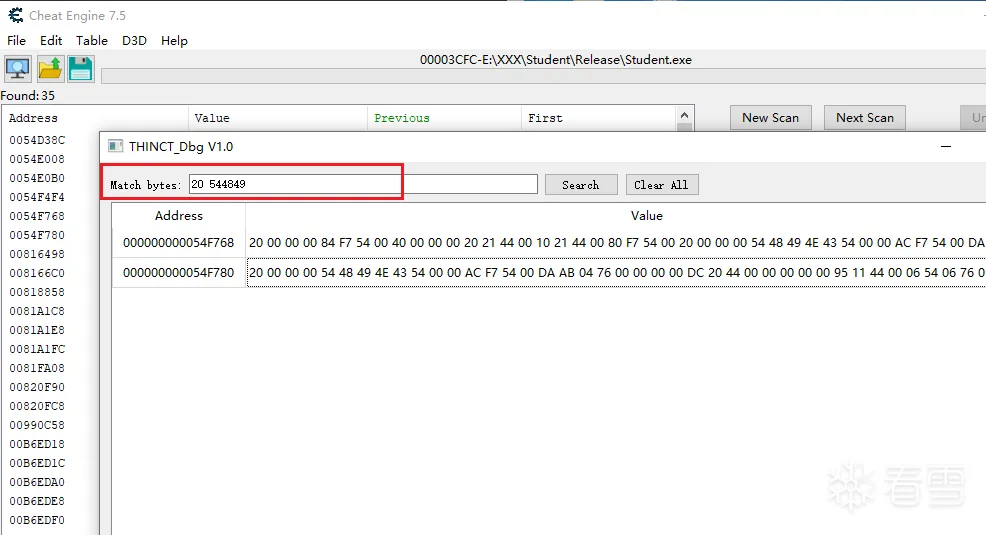The width and height of the screenshot is (986, 535).
Task: Select address 00B6EDF0 in scan list
Action: click(x=37, y=520)
